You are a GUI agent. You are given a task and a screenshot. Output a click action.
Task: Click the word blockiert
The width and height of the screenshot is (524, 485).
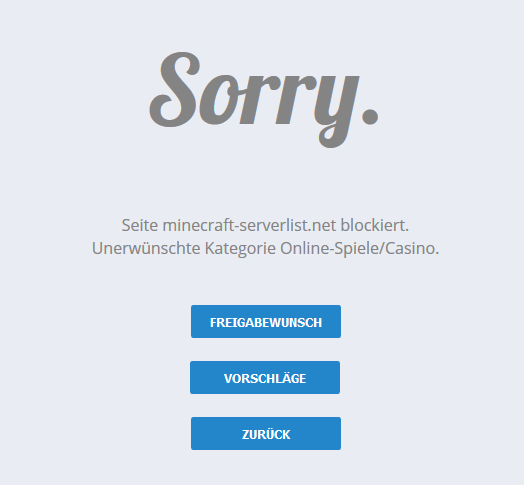coord(375,225)
